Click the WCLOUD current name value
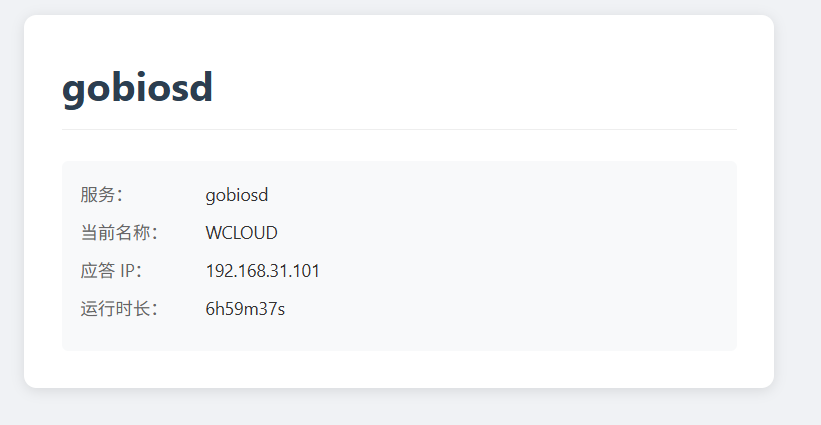 [x=241, y=233]
